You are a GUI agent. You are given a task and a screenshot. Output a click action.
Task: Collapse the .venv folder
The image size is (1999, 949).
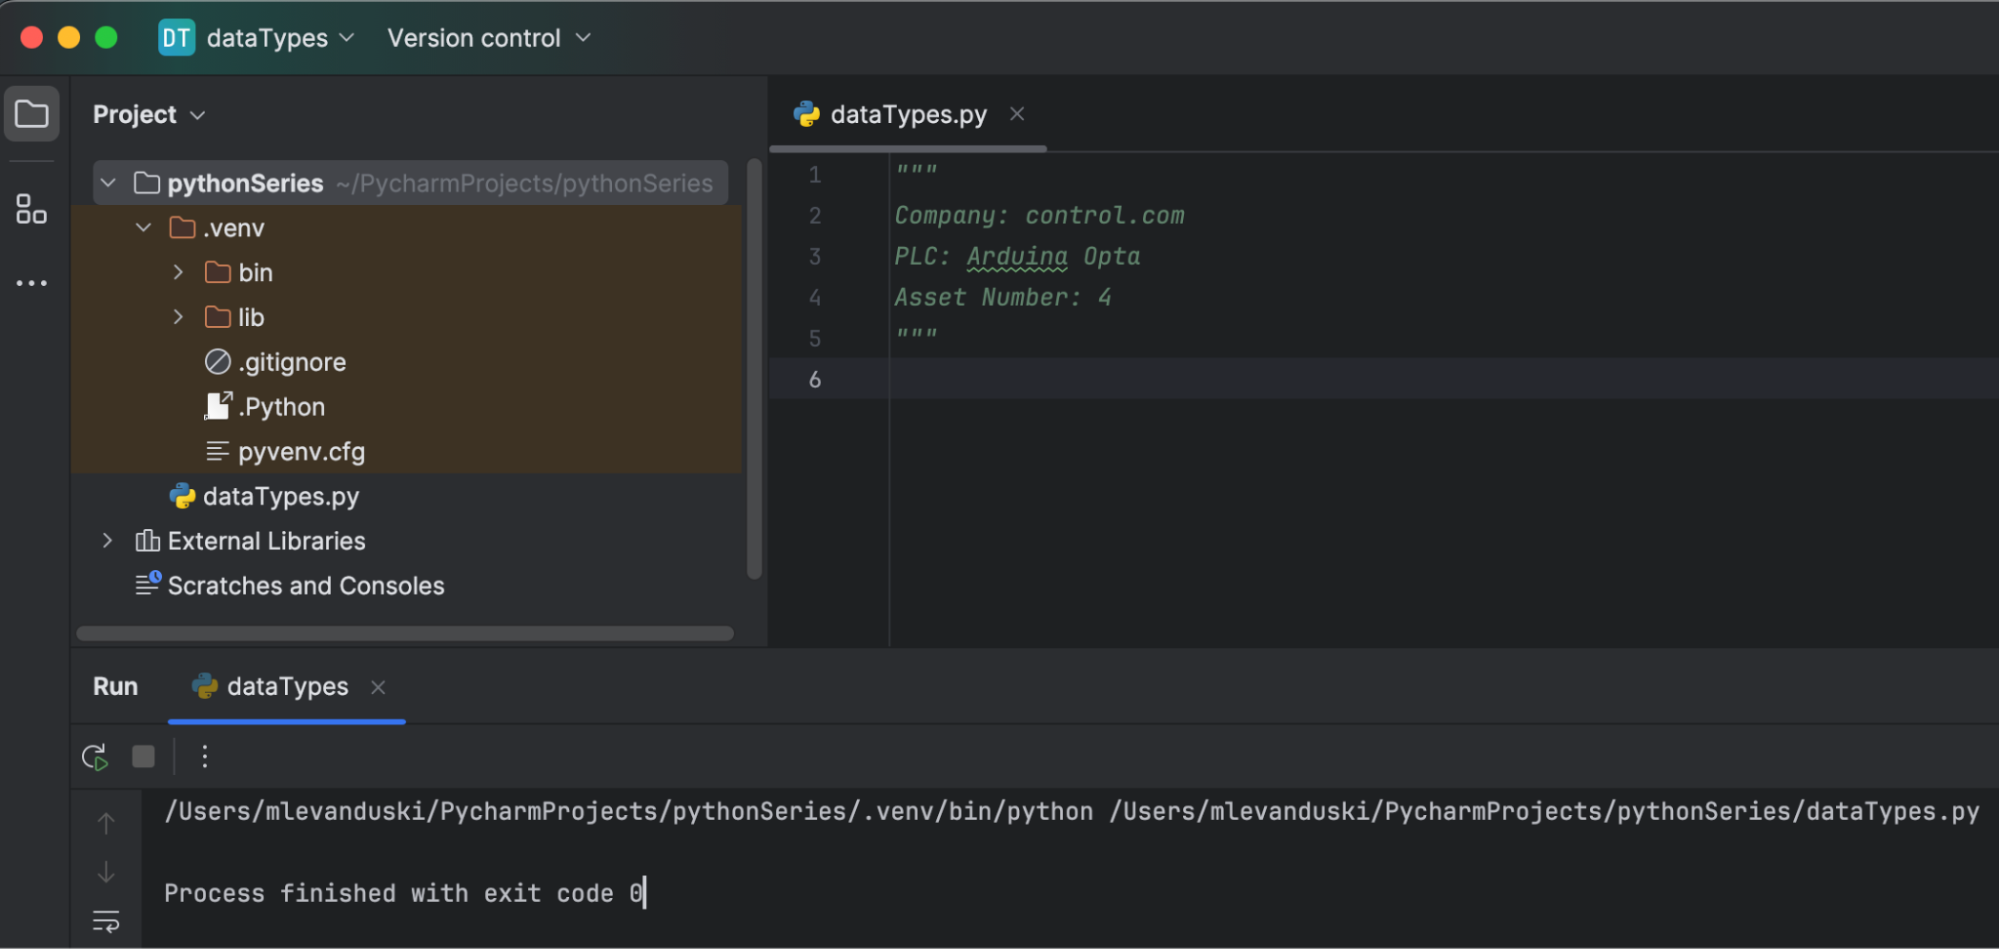pos(143,228)
